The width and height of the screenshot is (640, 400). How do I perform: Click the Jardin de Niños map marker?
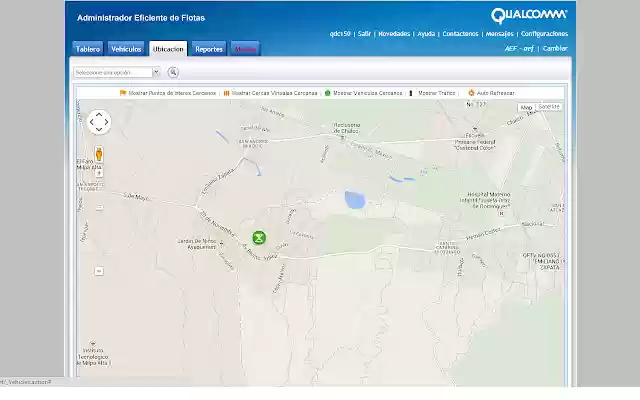click(x=221, y=244)
